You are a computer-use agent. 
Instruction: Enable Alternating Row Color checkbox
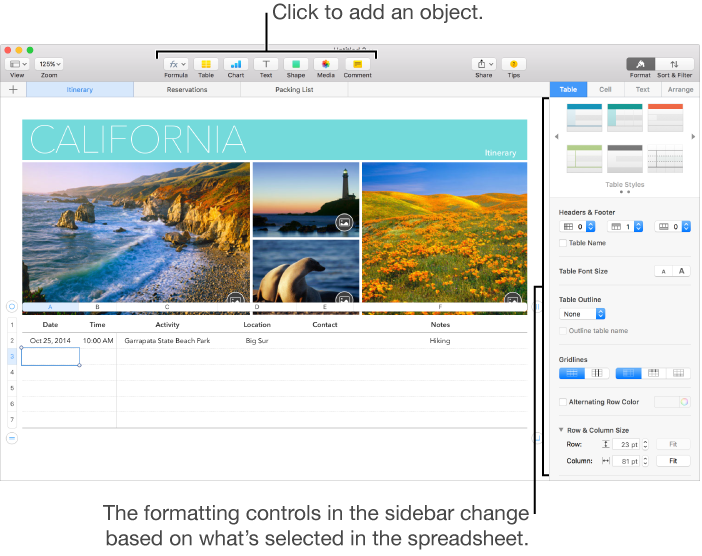click(563, 402)
